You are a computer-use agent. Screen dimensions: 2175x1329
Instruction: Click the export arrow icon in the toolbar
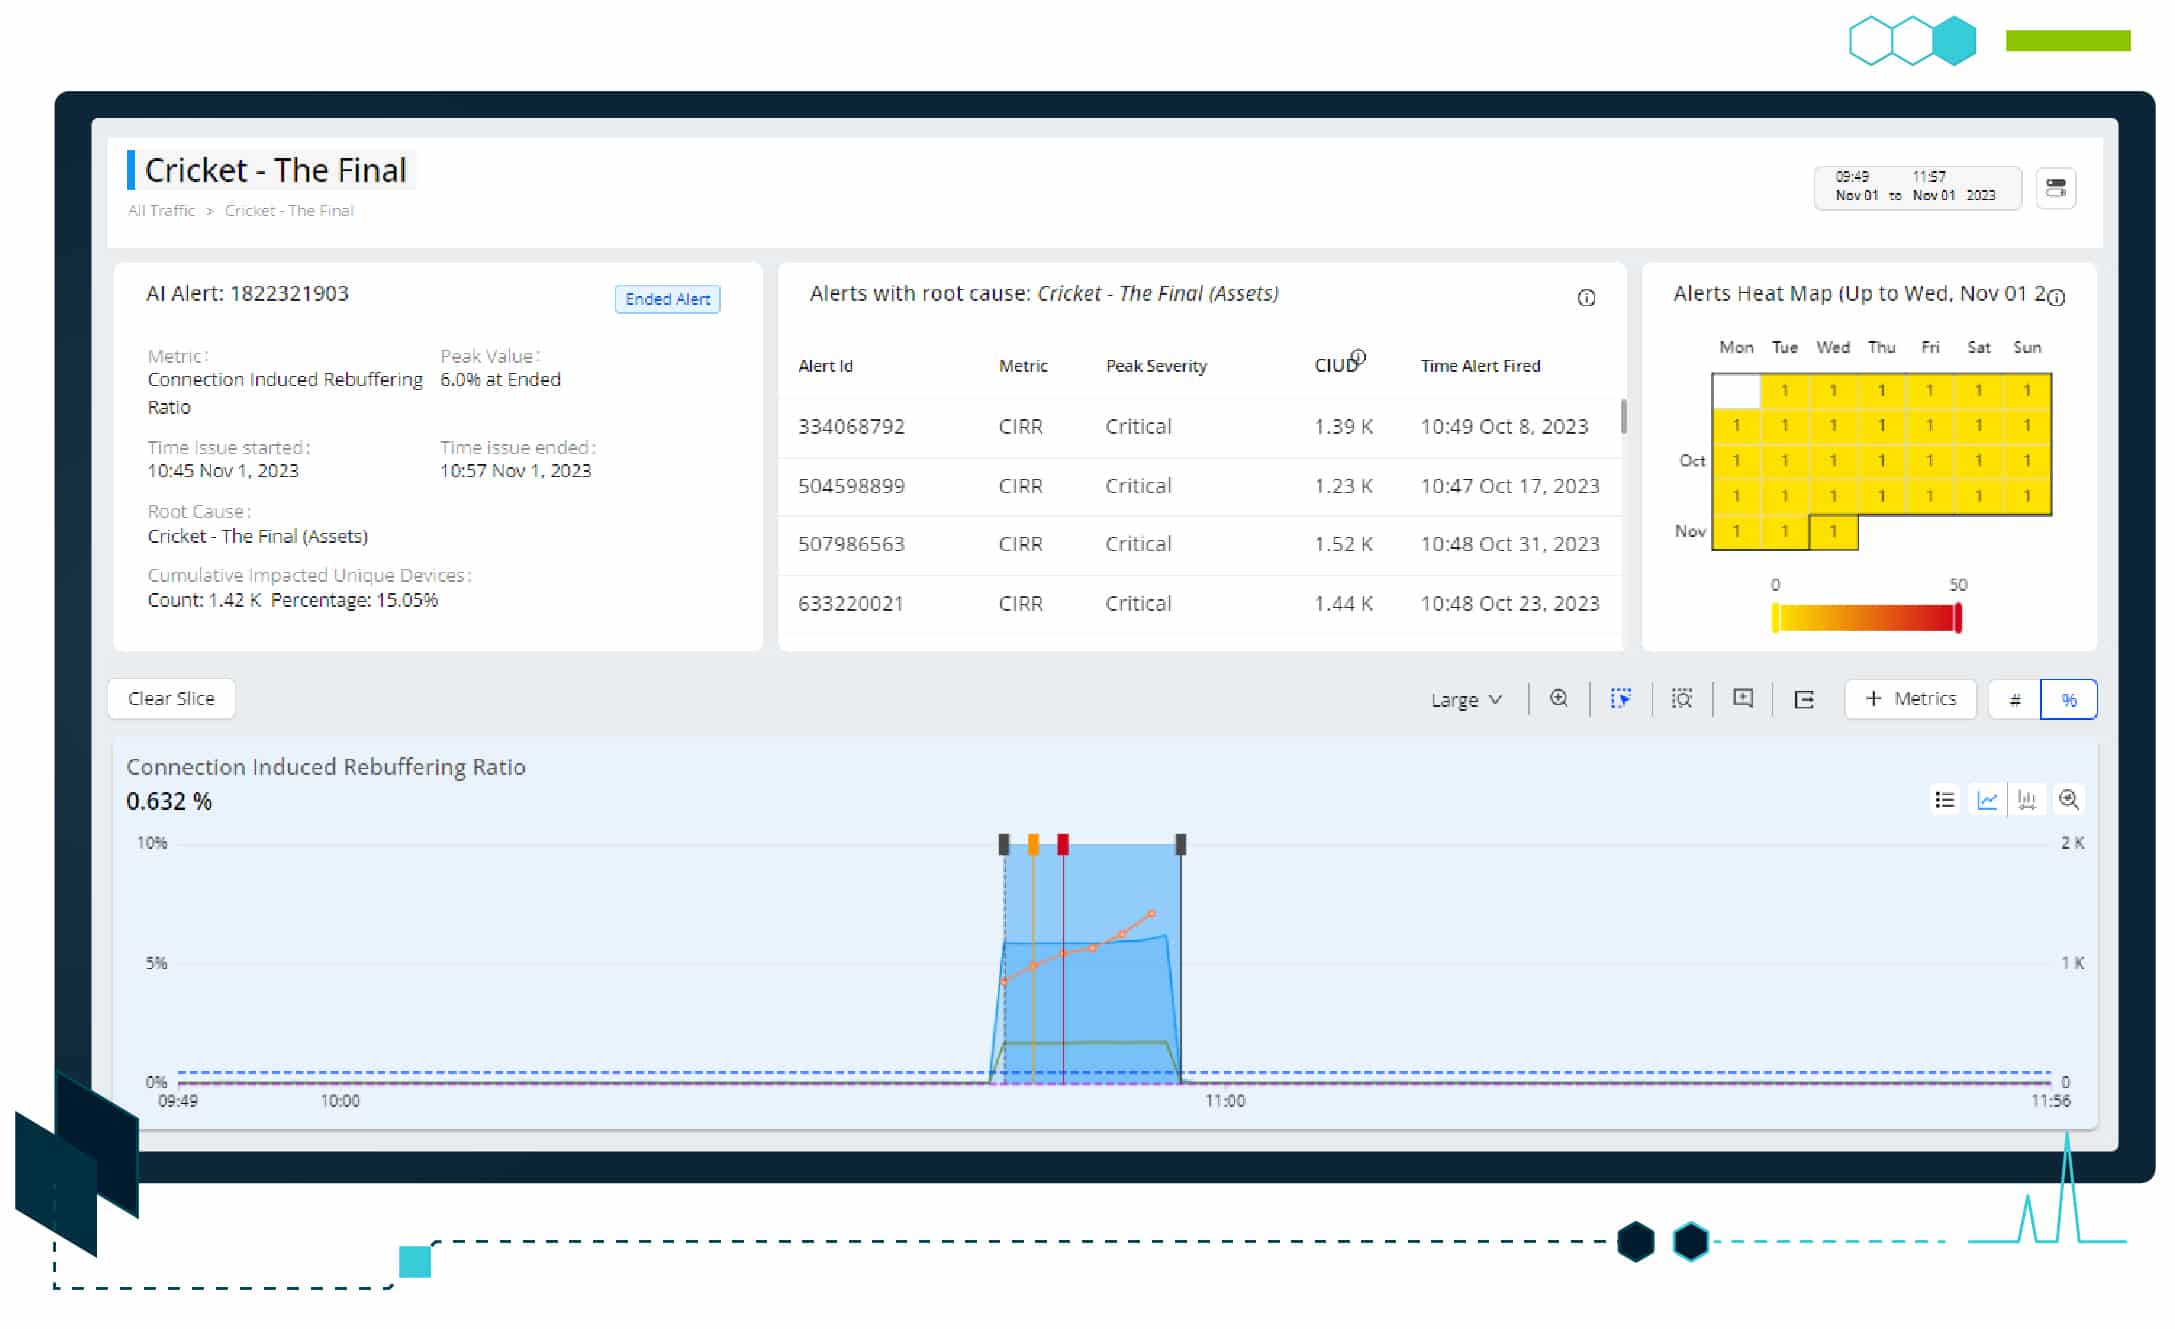(1804, 700)
